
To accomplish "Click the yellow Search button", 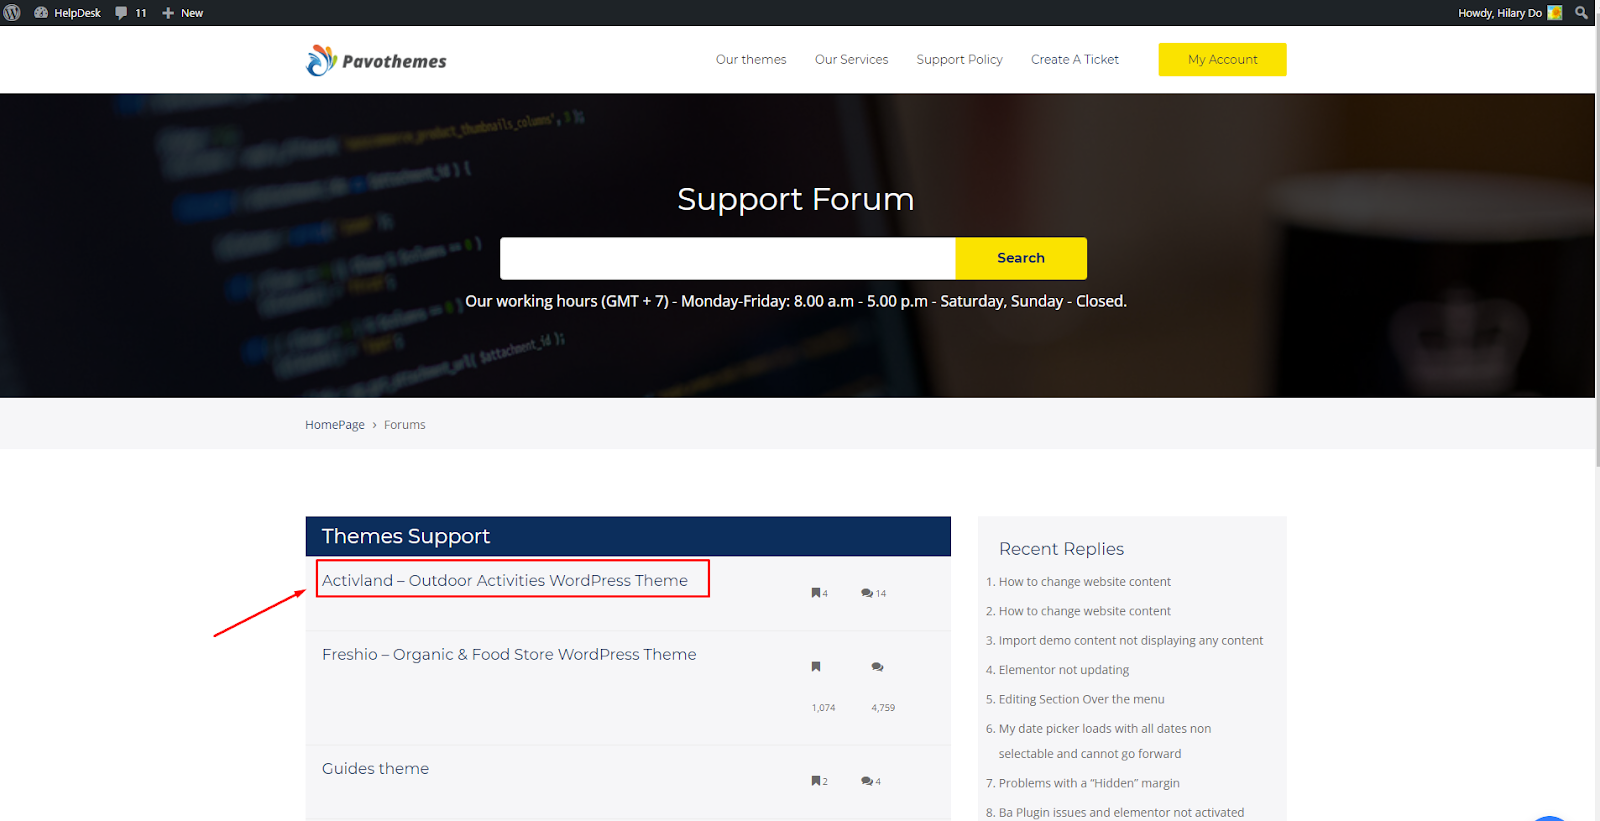I will click(1021, 258).
